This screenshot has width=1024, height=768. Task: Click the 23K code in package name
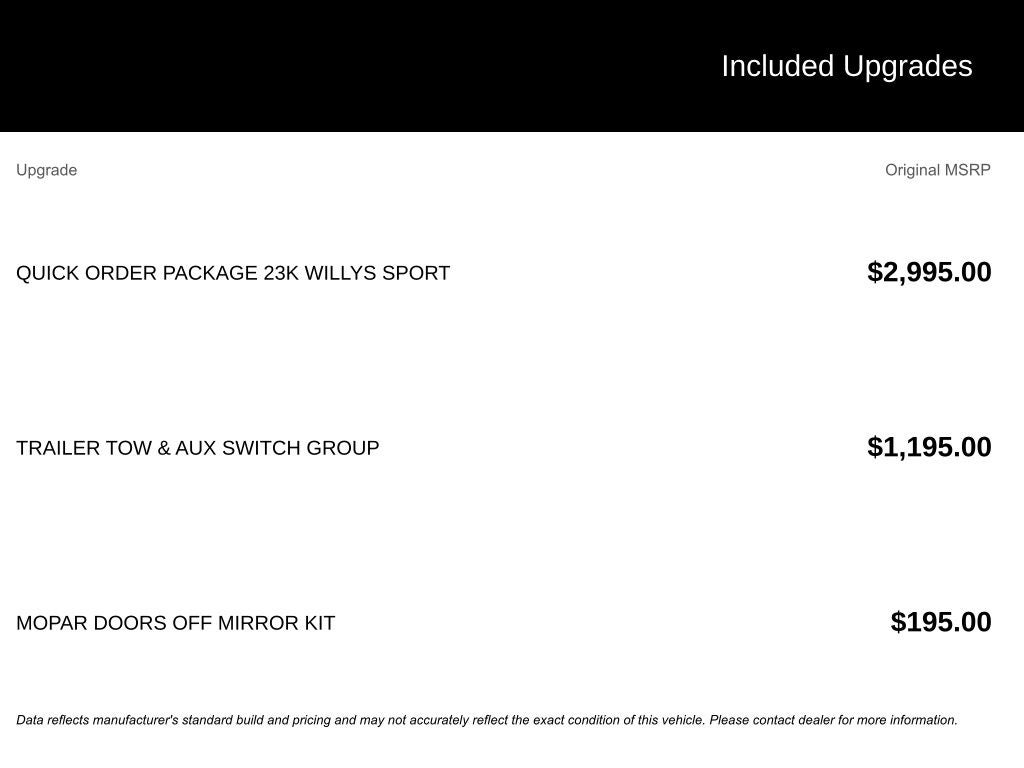pos(281,273)
